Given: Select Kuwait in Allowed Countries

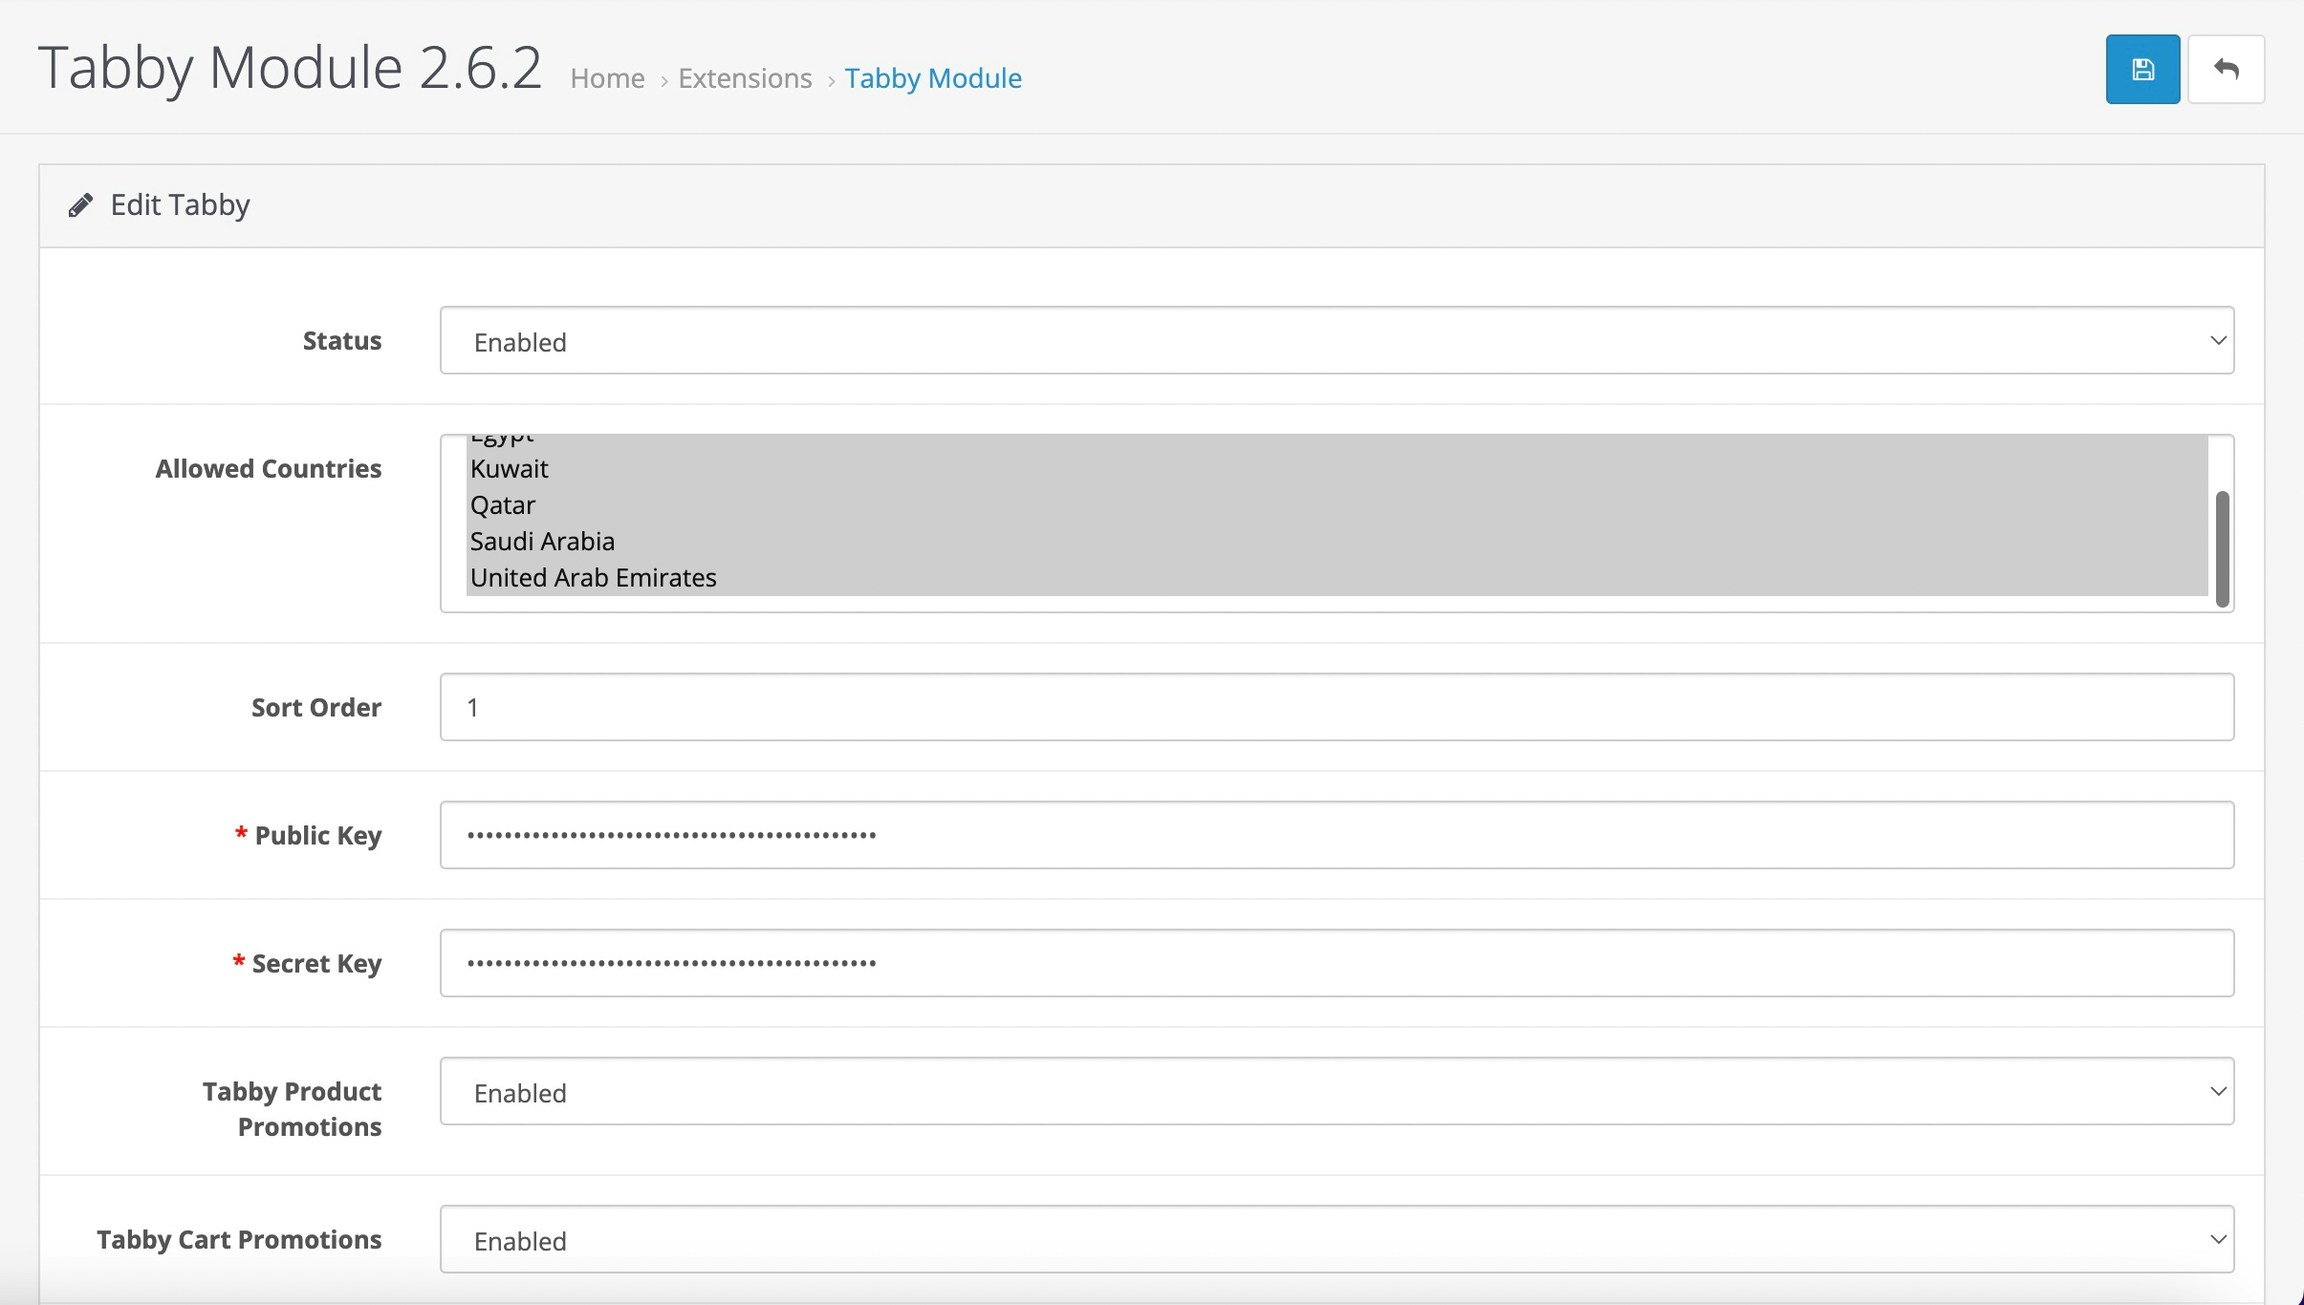Looking at the screenshot, I should (1336, 468).
